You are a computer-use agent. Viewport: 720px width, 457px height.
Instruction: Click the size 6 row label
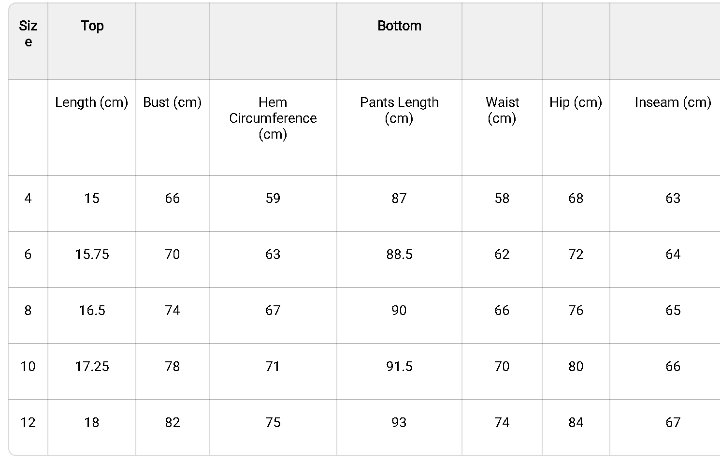pos(28,254)
